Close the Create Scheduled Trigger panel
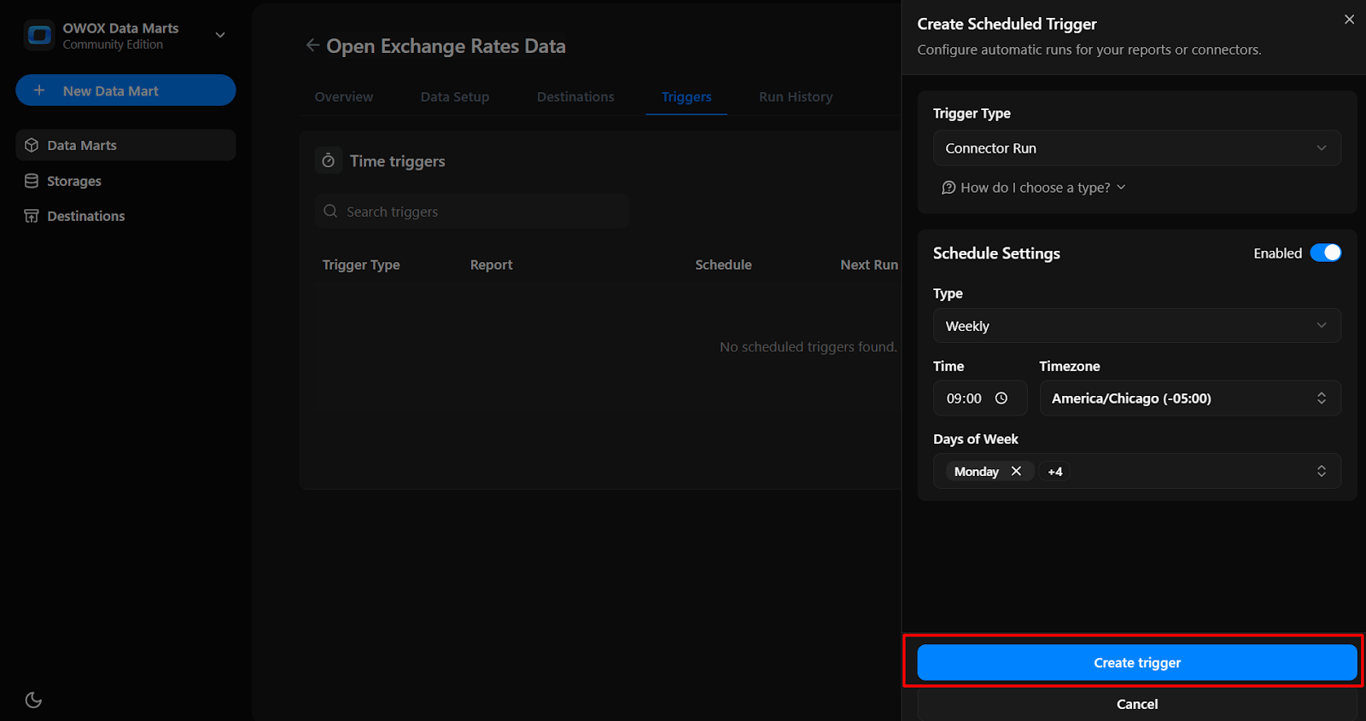Screen dimensions: 1366x721 point(1349,20)
